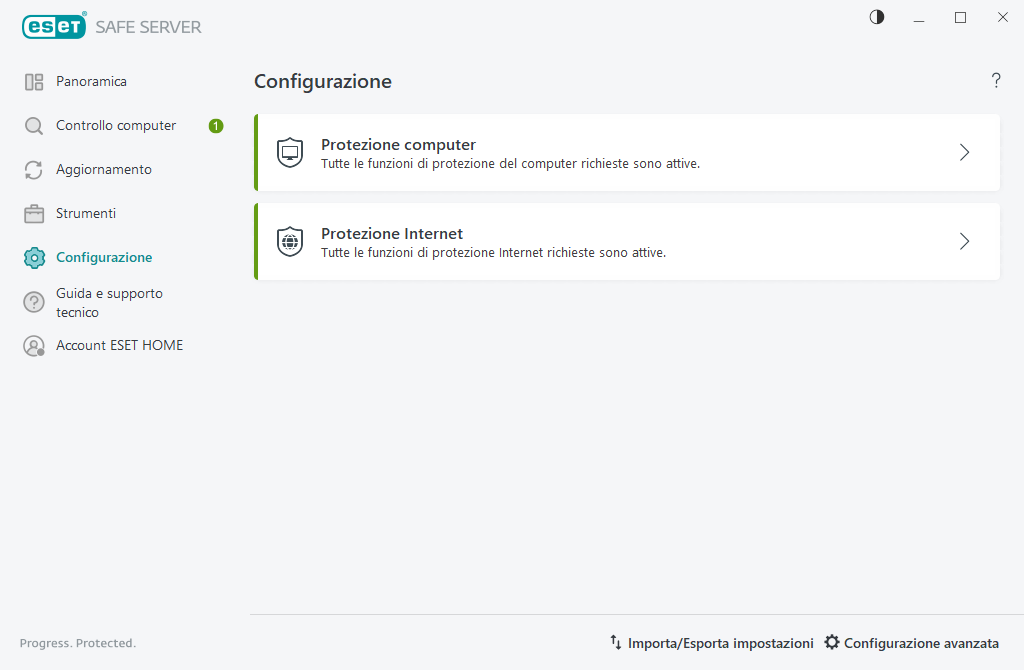The image size is (1024, 670).
Task: Click the Strumenti briefcase icon
Action: pyautogui.click(x=34, y=214)
